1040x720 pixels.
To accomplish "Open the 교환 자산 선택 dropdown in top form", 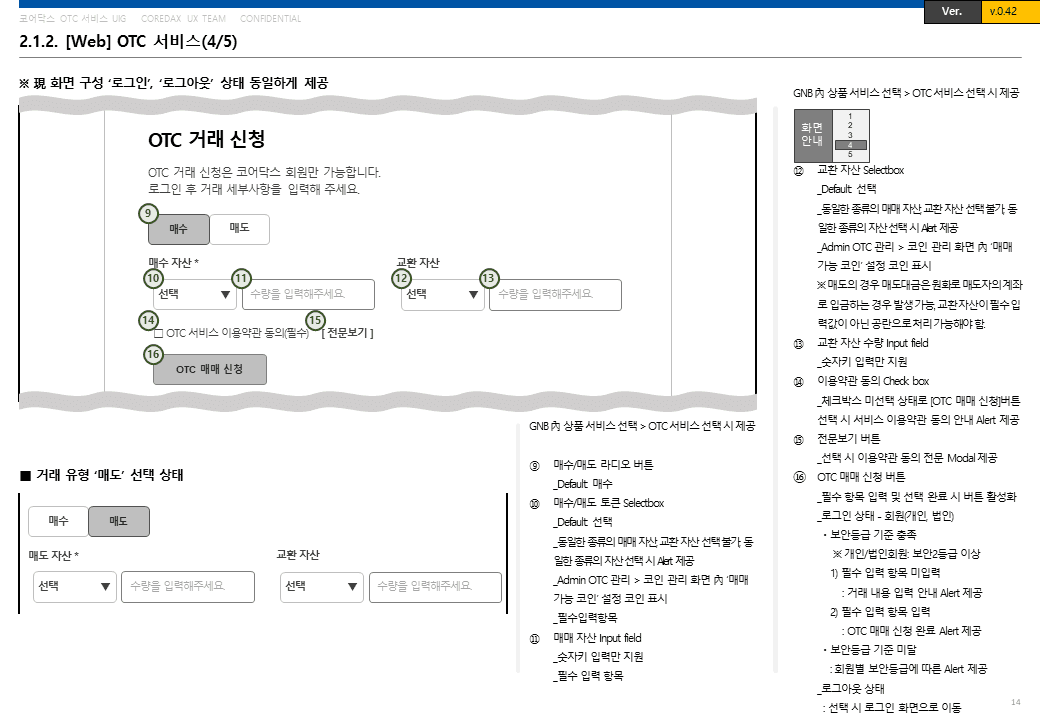I will [442, 294].
